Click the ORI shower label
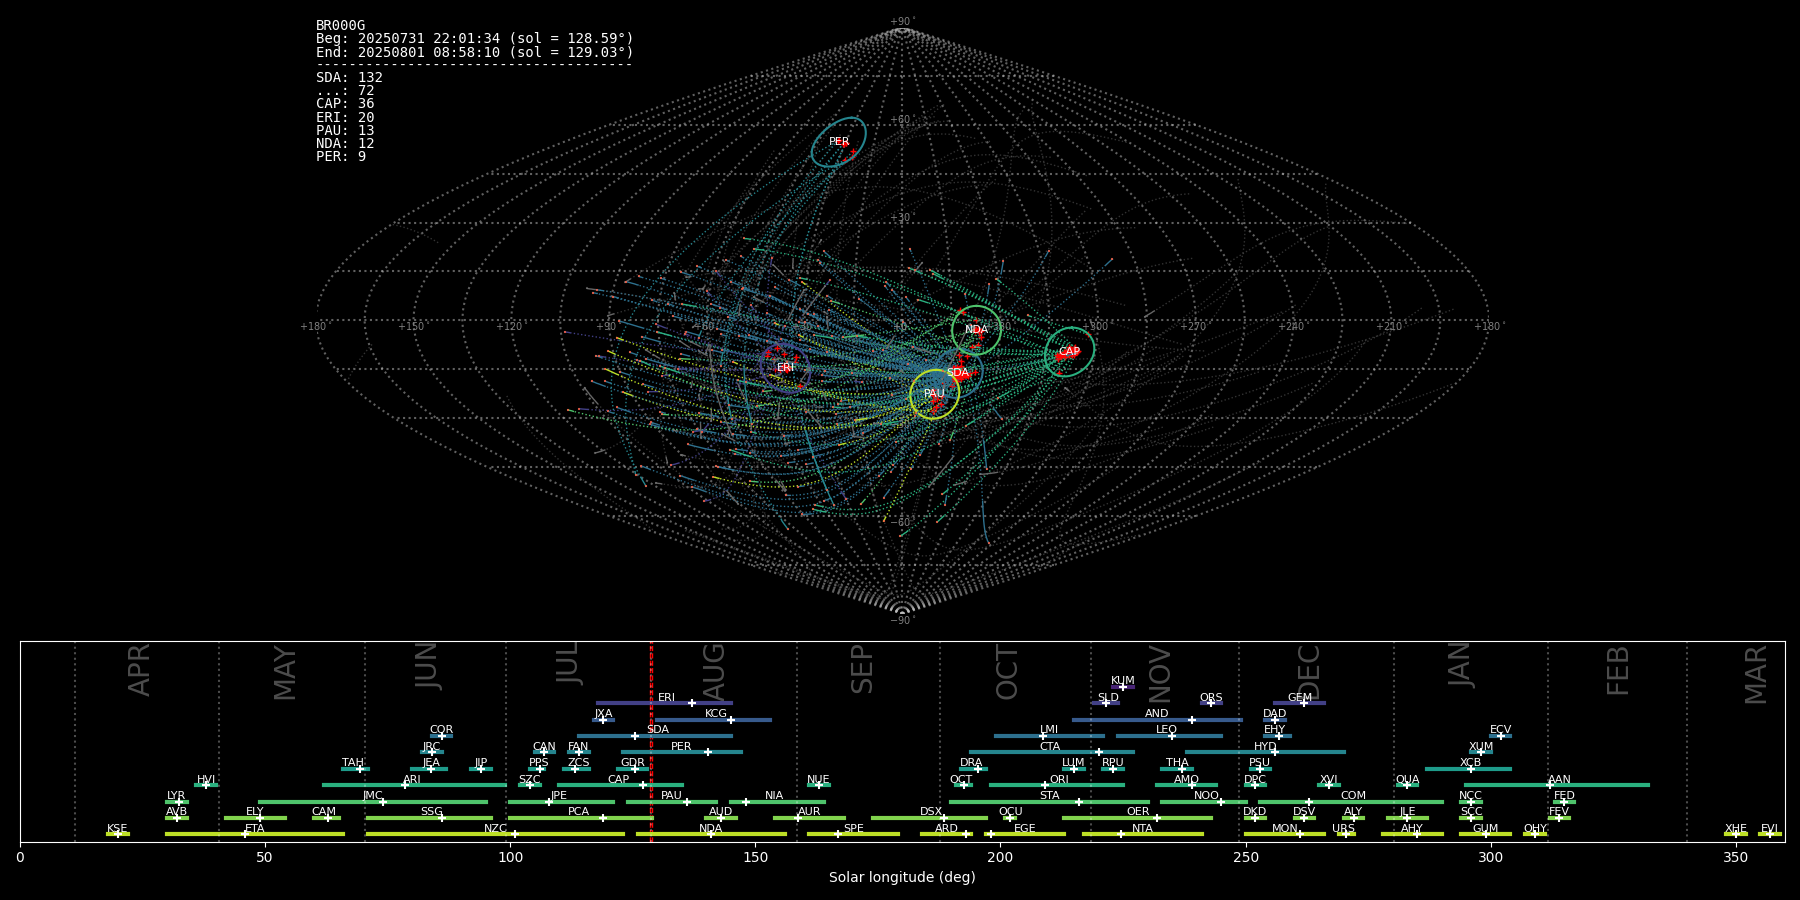The height and width of the screenshot is (900, 1800). coord(1059,780)
